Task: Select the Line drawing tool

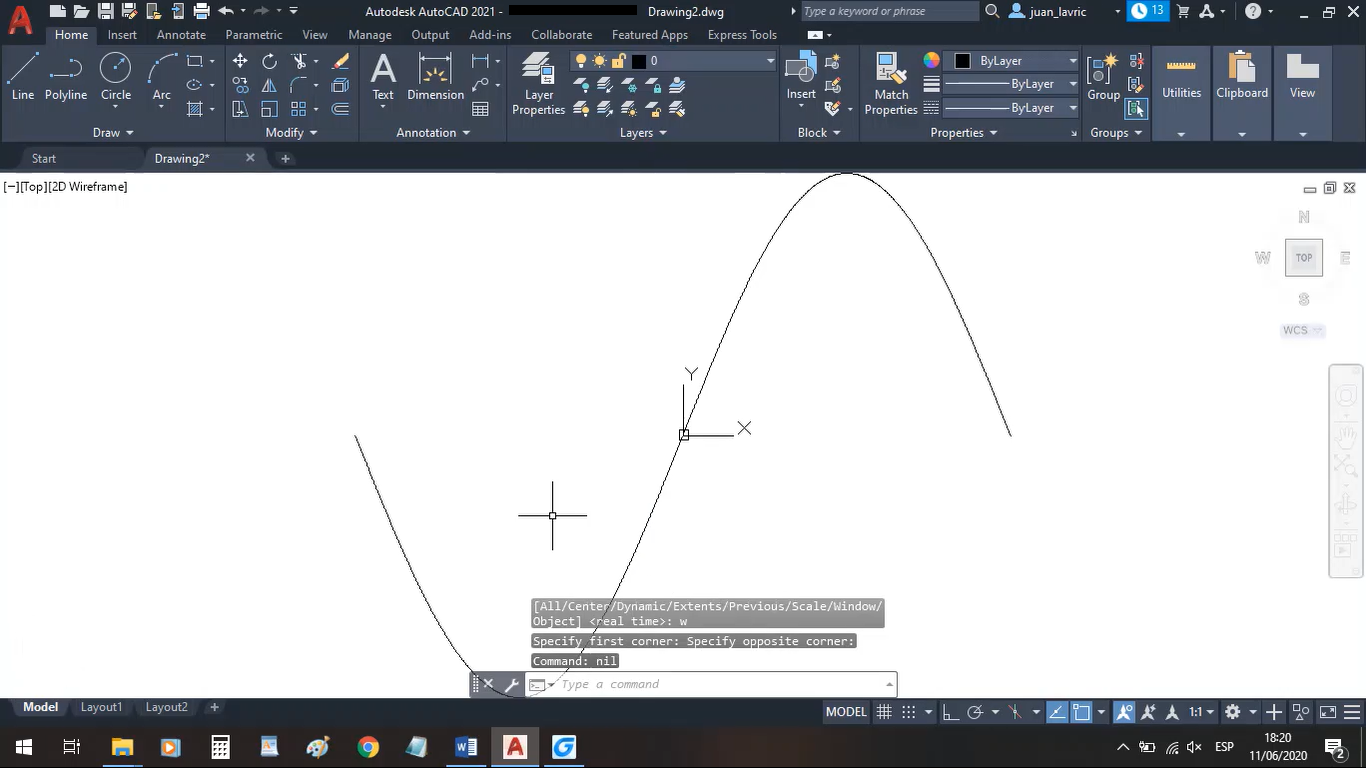Action: coord(23,76)
